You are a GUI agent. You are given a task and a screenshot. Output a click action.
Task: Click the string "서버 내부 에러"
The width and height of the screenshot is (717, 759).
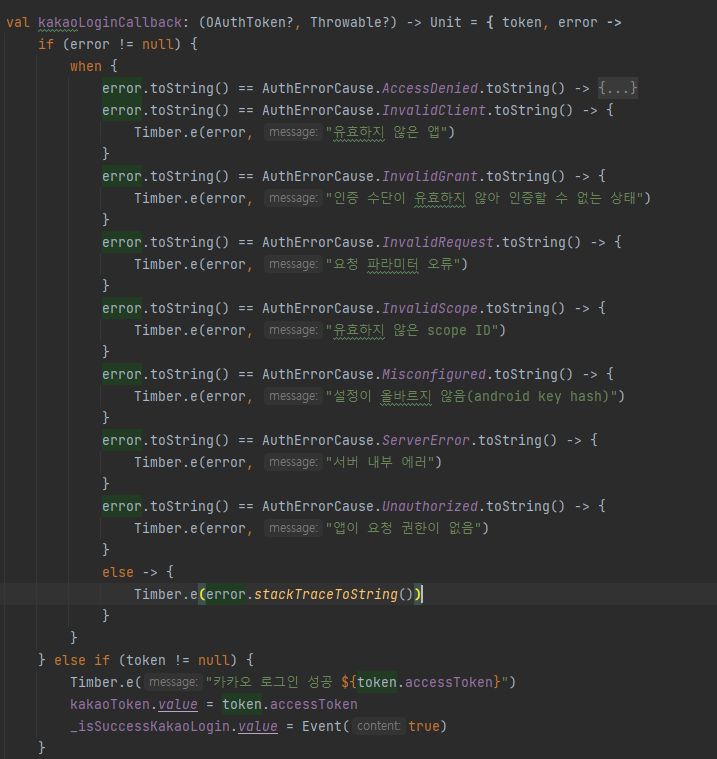(380, 462)
